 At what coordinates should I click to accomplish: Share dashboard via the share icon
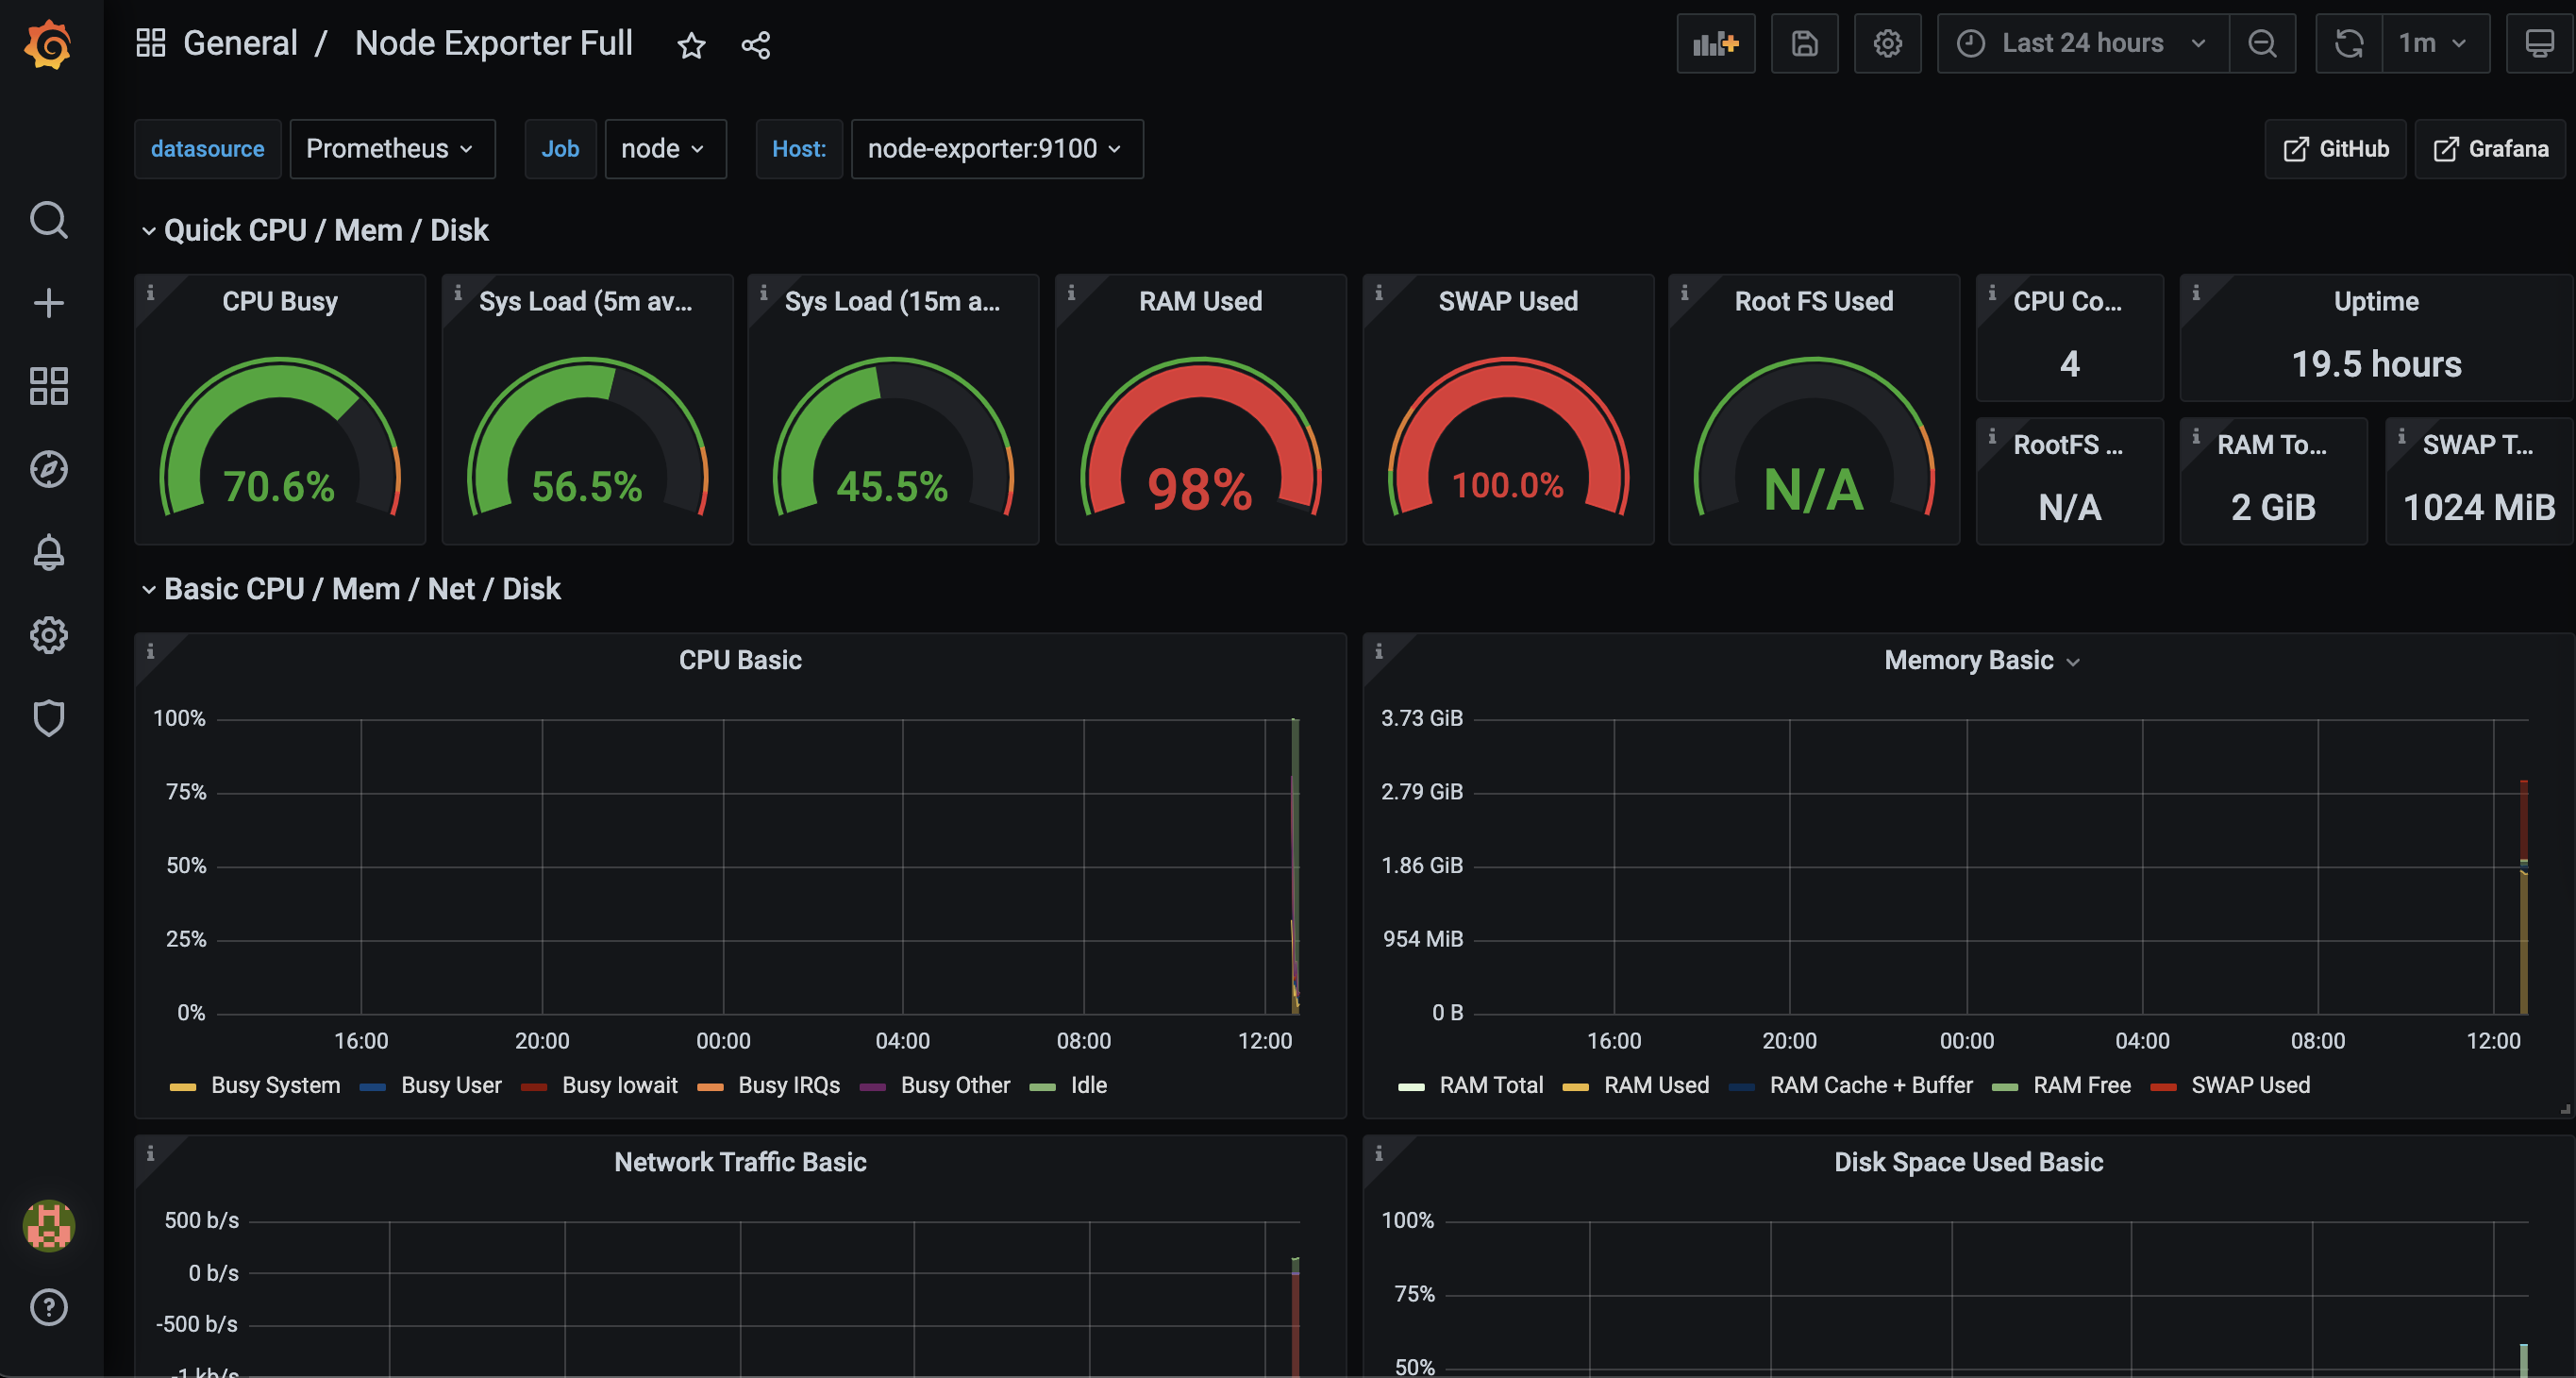point(756,45)
